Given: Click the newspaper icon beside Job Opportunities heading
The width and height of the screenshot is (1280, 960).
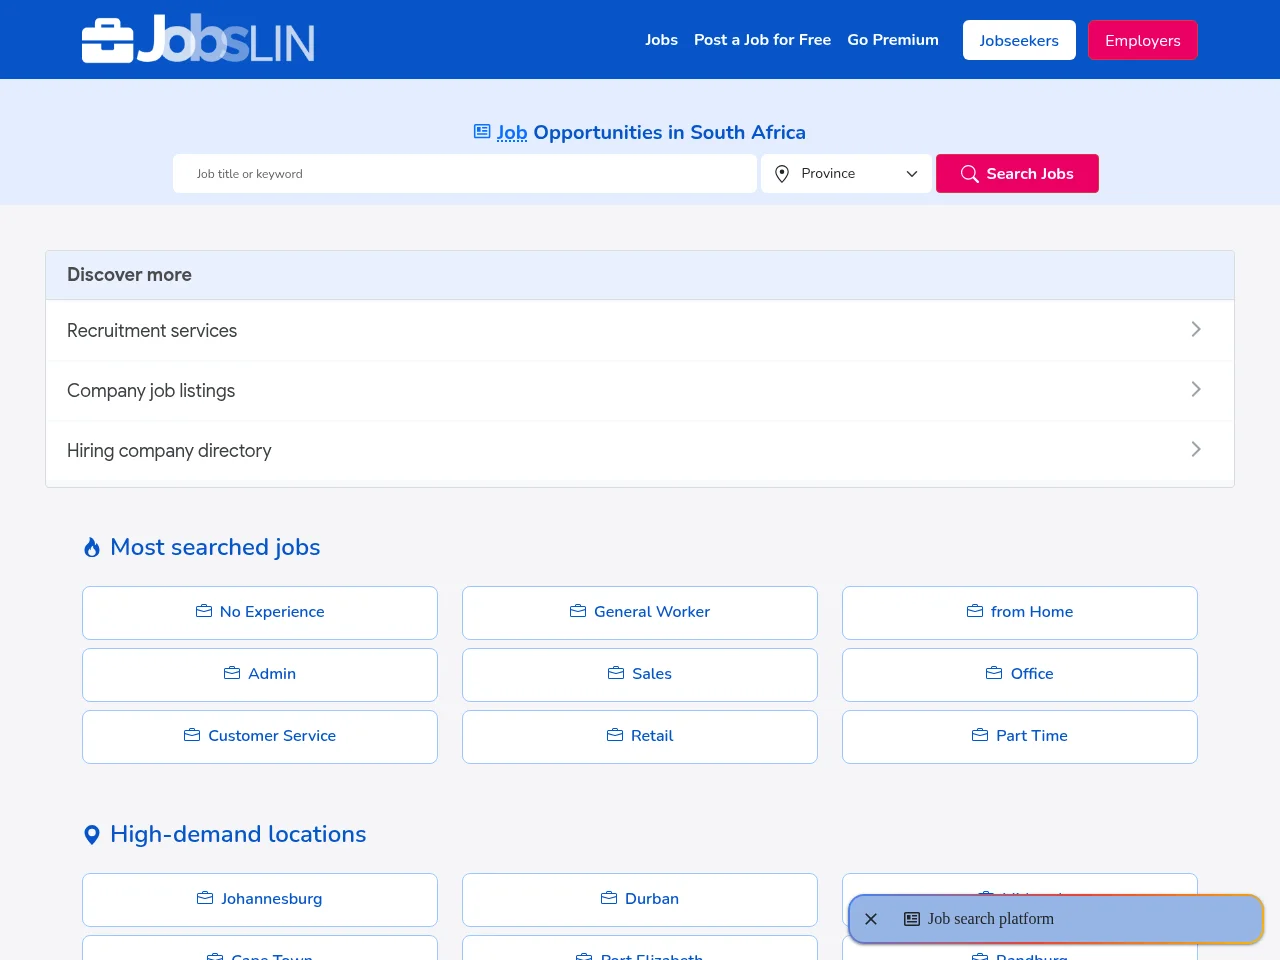Looking at the screenshot, I should [x=482, y=132].
